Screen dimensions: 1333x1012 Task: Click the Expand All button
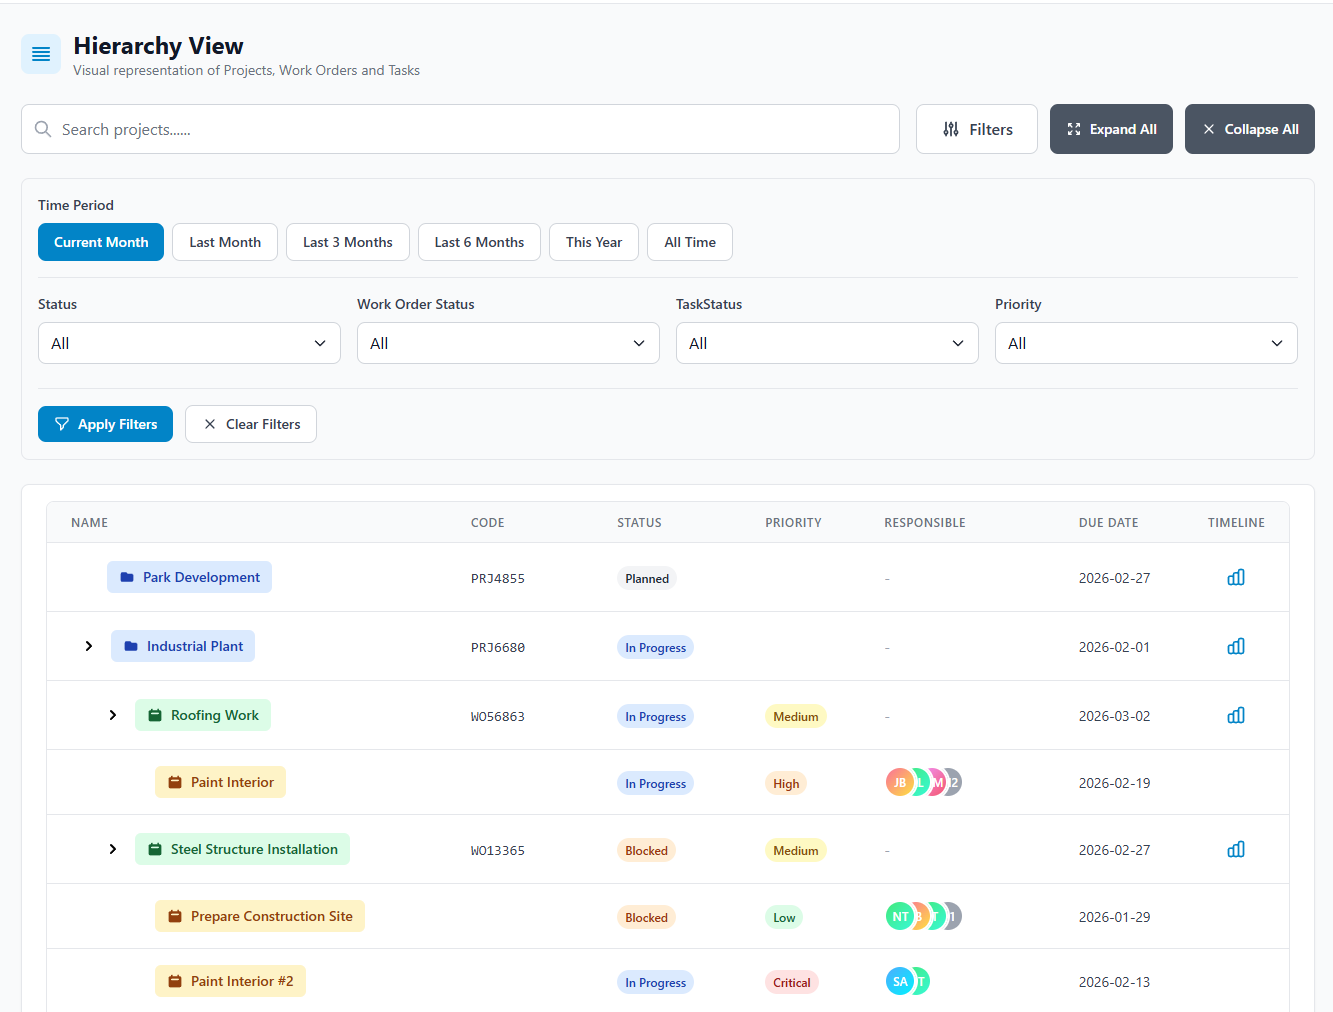tap(1110, 129)
